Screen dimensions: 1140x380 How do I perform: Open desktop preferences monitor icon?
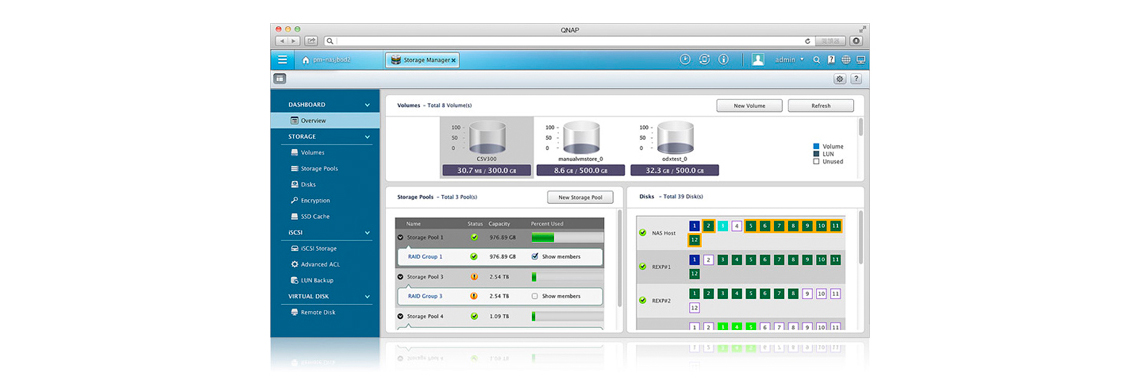860,60
